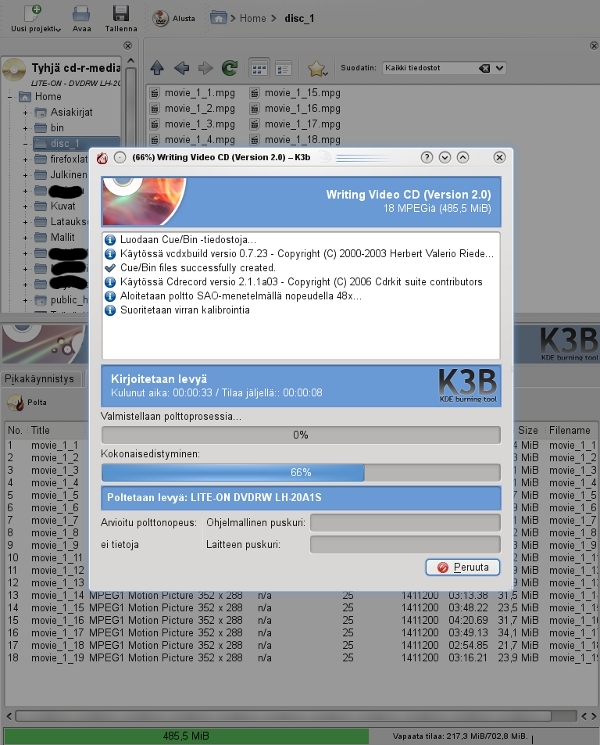Click the No. column header
The image size is (600, 745).
click(15, 430)
